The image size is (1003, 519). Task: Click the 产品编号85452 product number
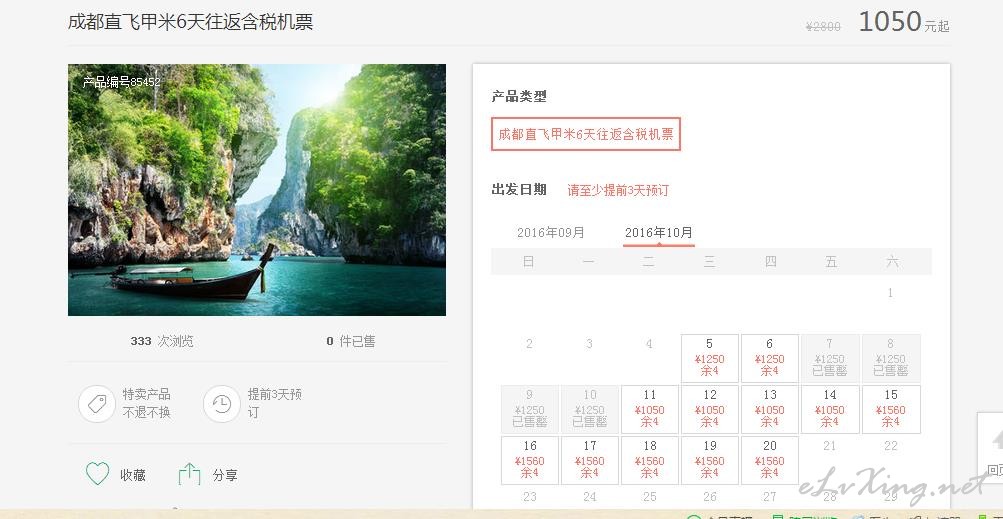point(122,81)
